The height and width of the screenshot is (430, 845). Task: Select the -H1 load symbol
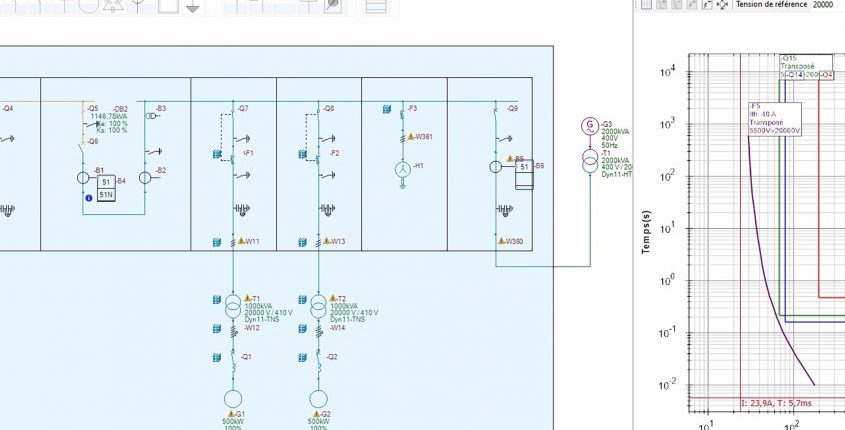pos(403,170)
